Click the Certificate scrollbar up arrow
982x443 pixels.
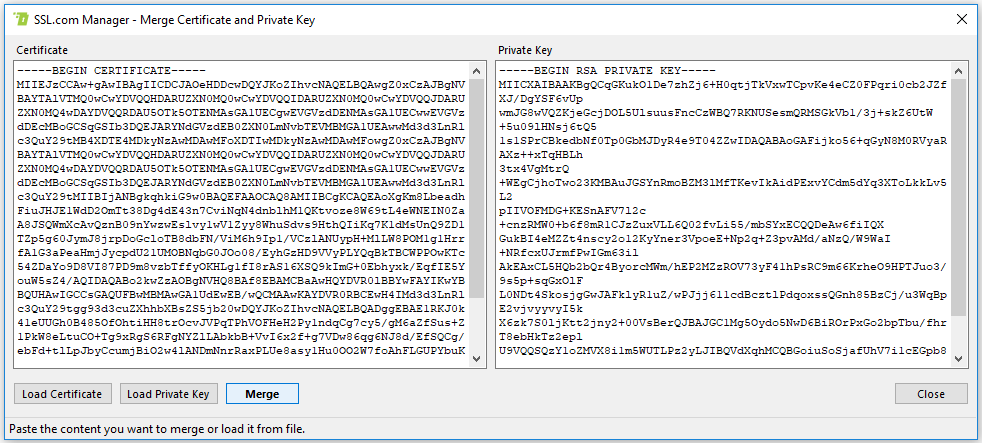click(x=477, y=71)
